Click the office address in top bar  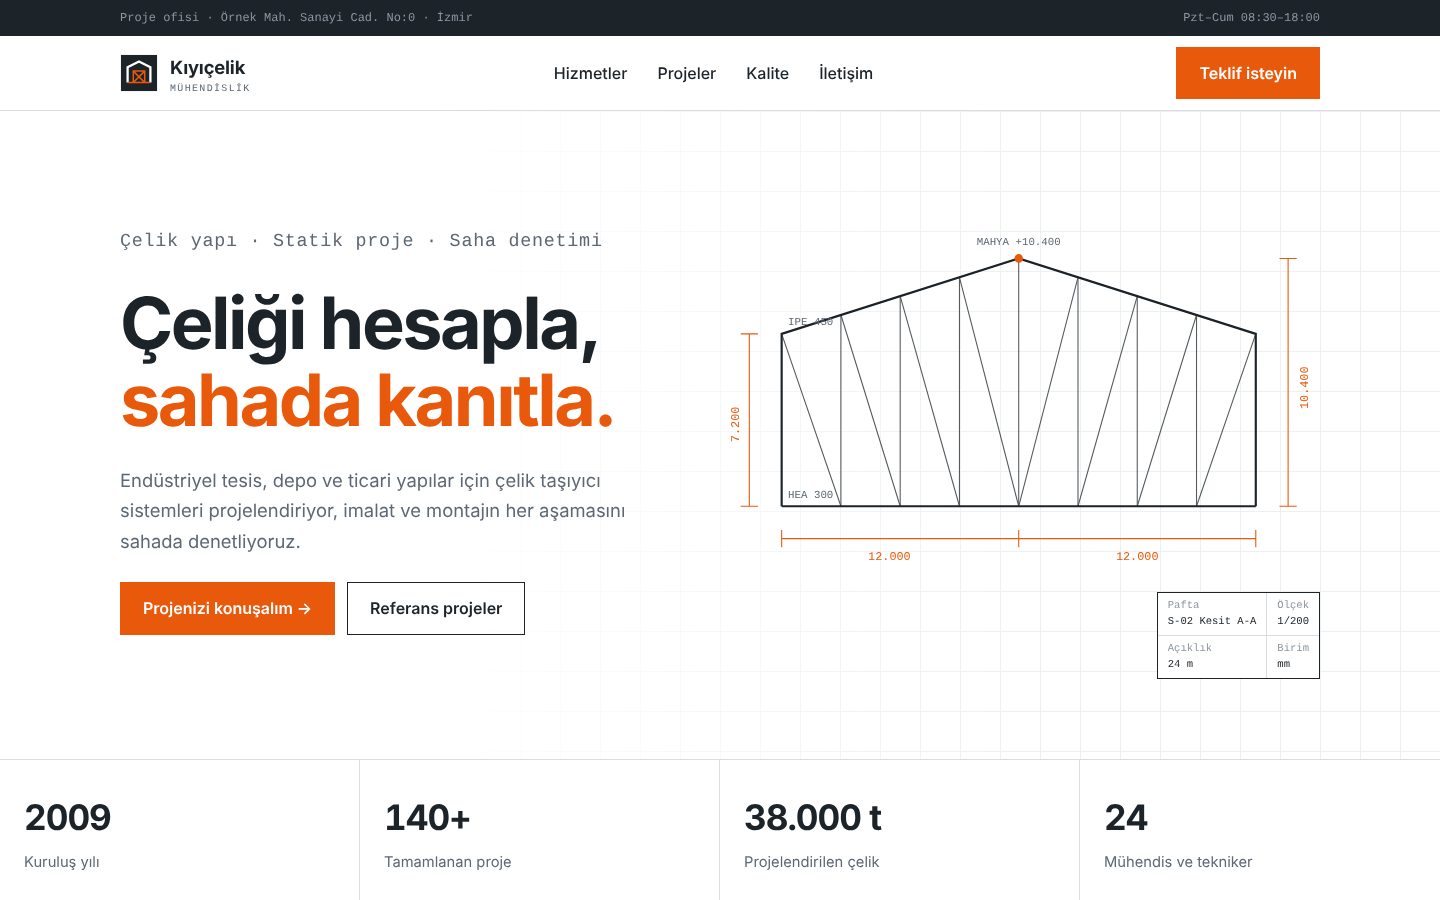click(296, 17)
